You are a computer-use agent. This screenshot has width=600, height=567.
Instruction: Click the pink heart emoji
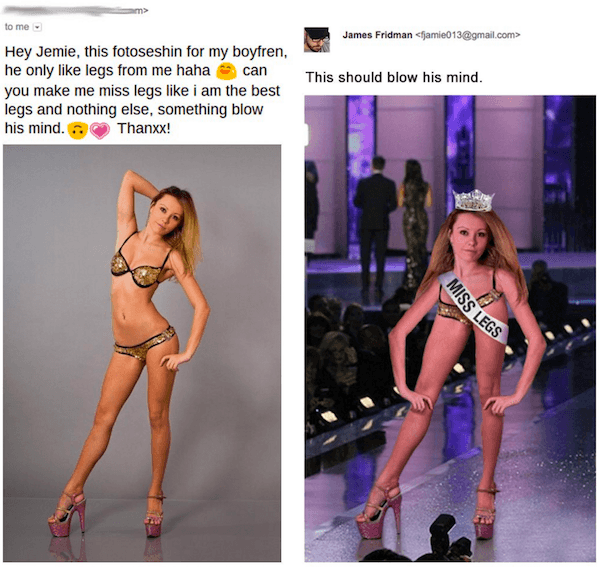100,130
